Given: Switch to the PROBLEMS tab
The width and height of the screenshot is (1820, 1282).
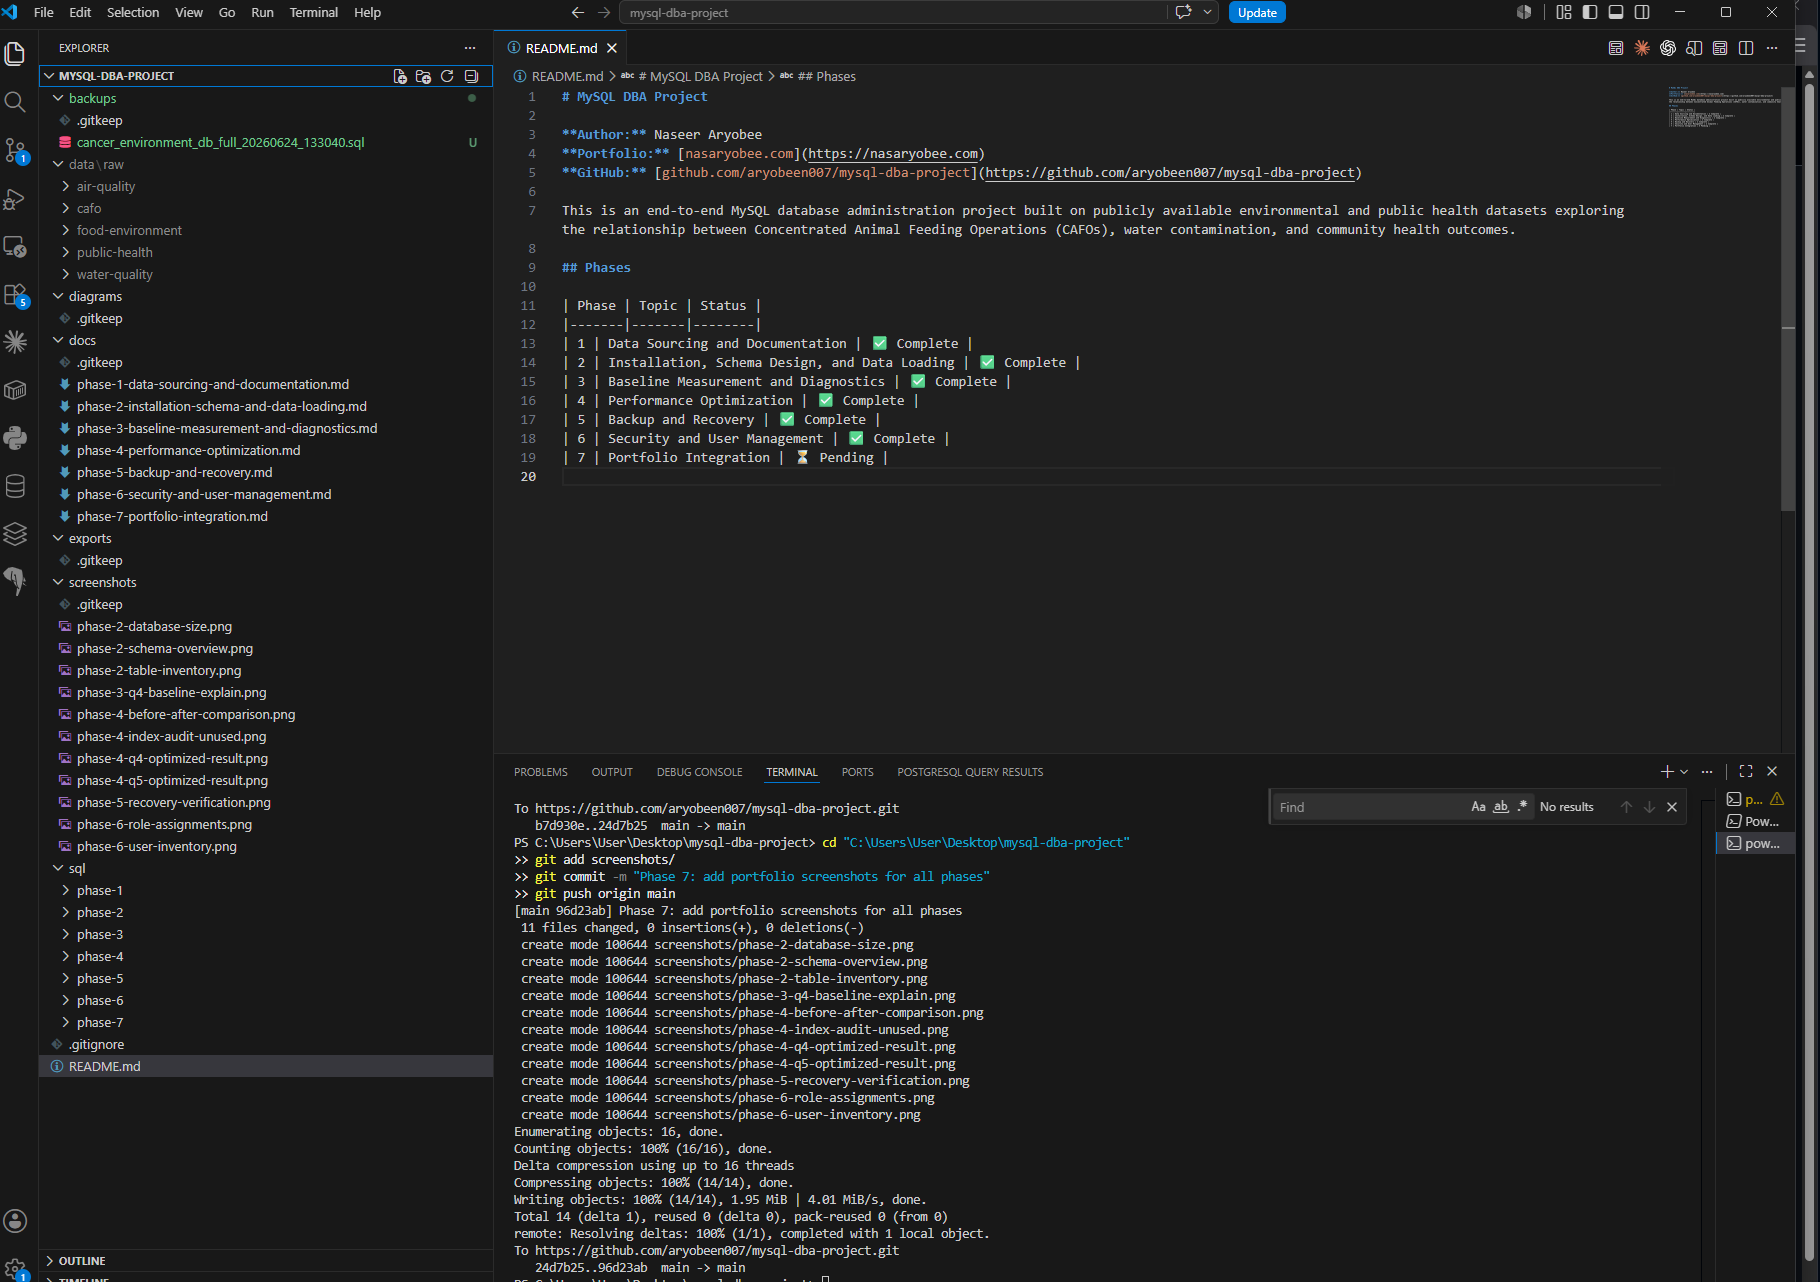Looking at the screenshot, I should point(541,772).
